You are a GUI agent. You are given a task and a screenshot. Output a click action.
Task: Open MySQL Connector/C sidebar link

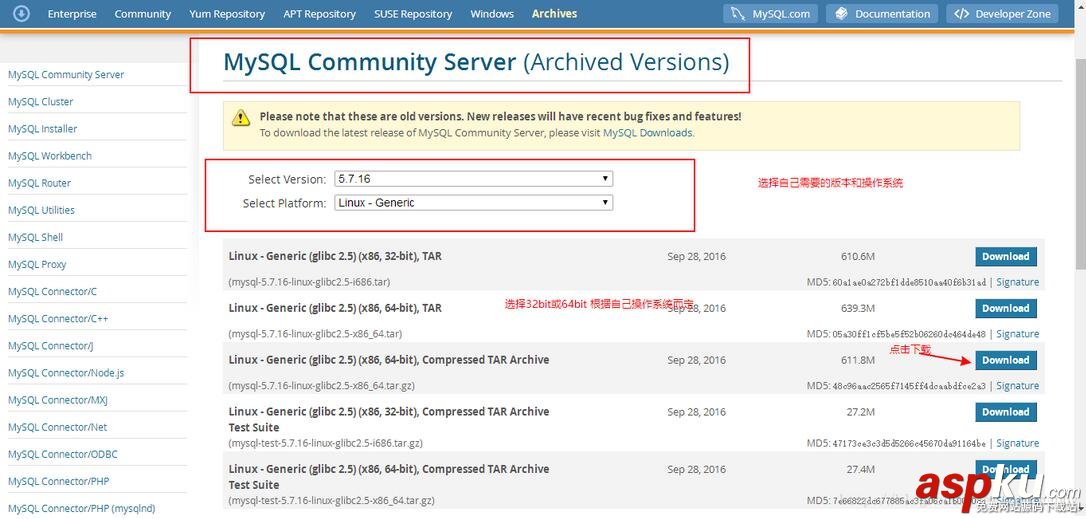click(52, 292)
